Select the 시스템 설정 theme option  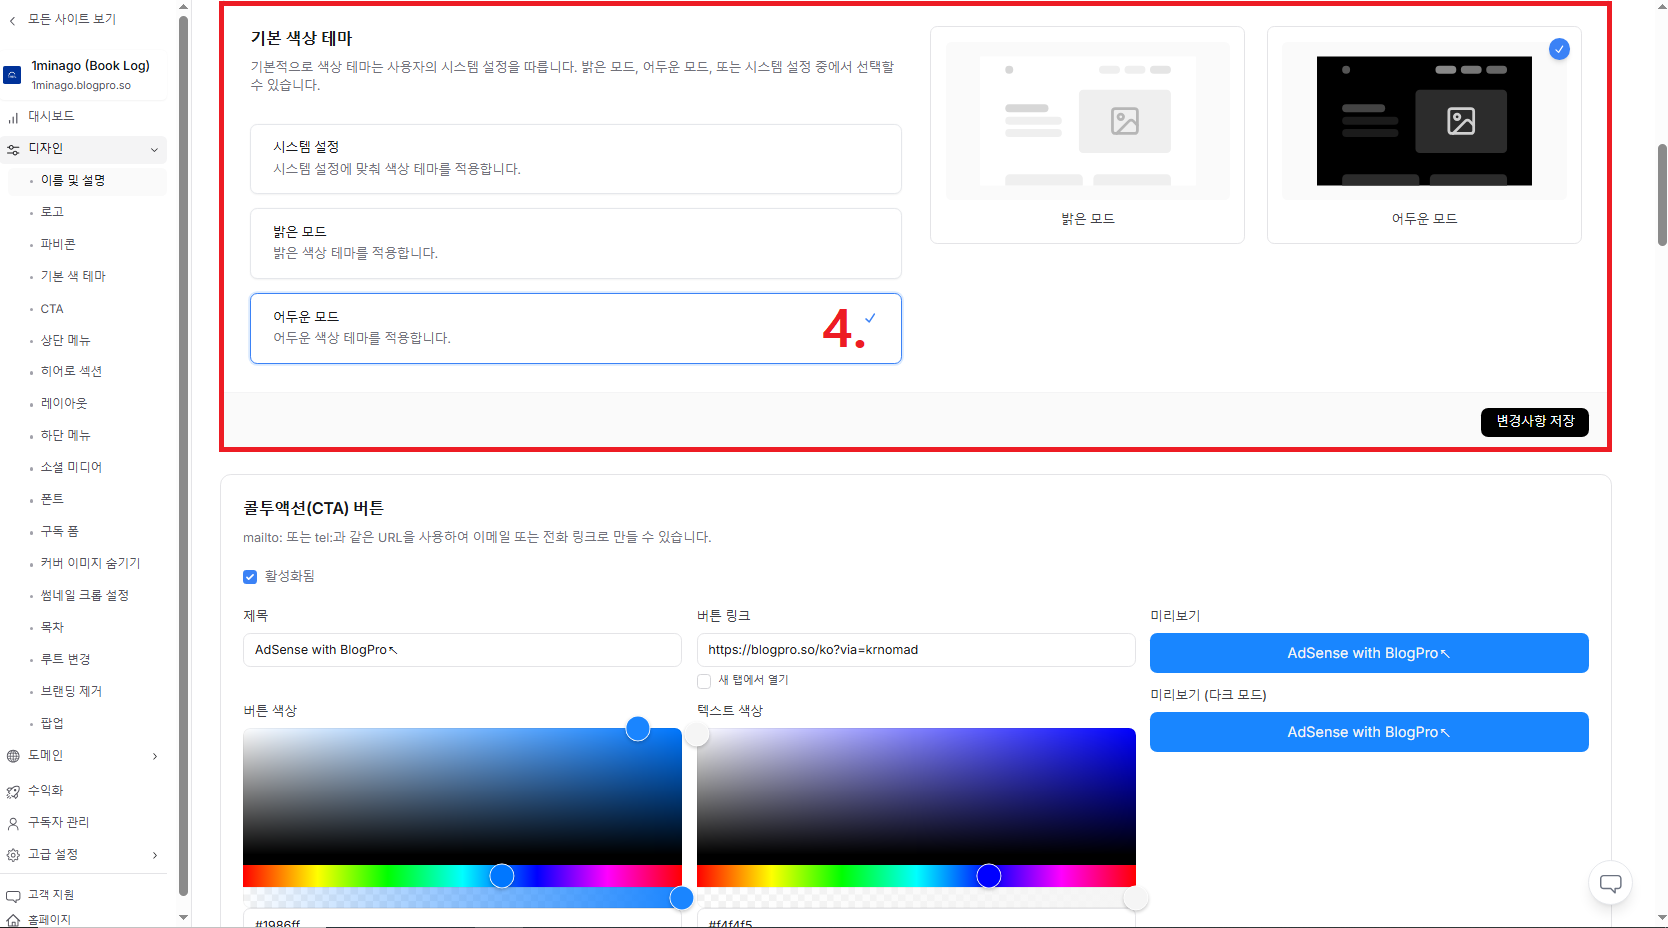[576, 159]
